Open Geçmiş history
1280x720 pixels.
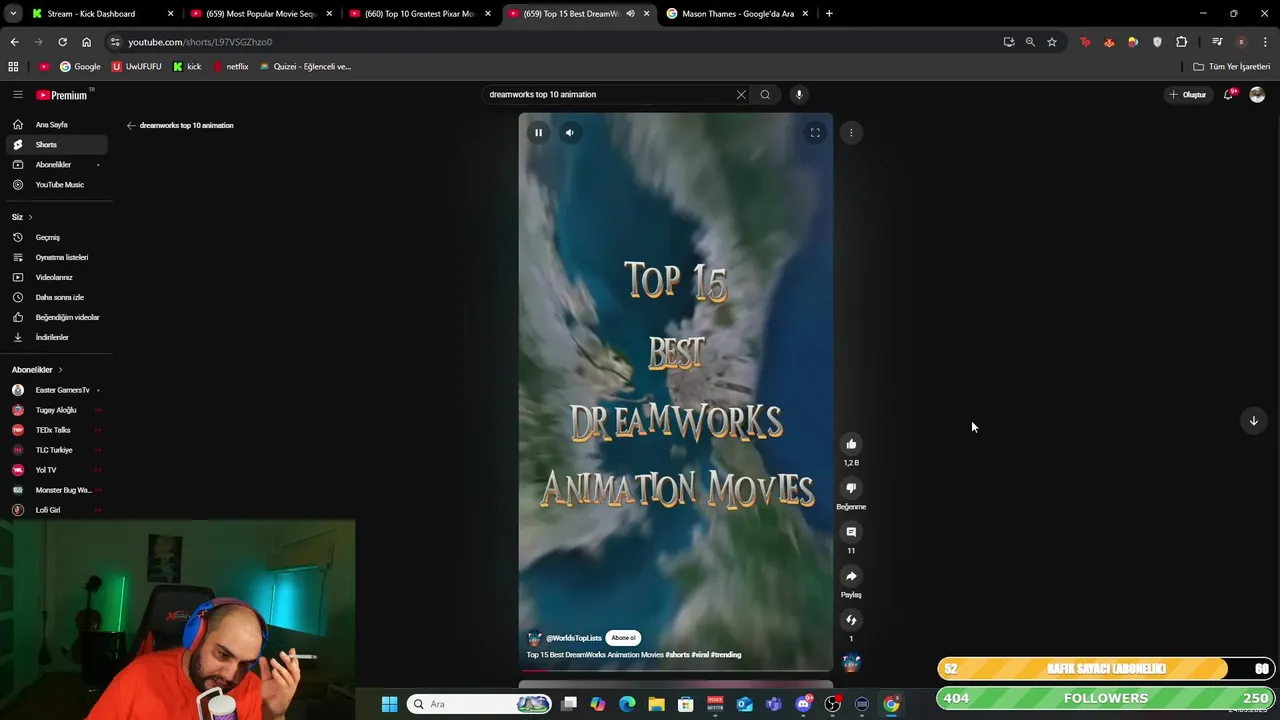coord(56,238)
